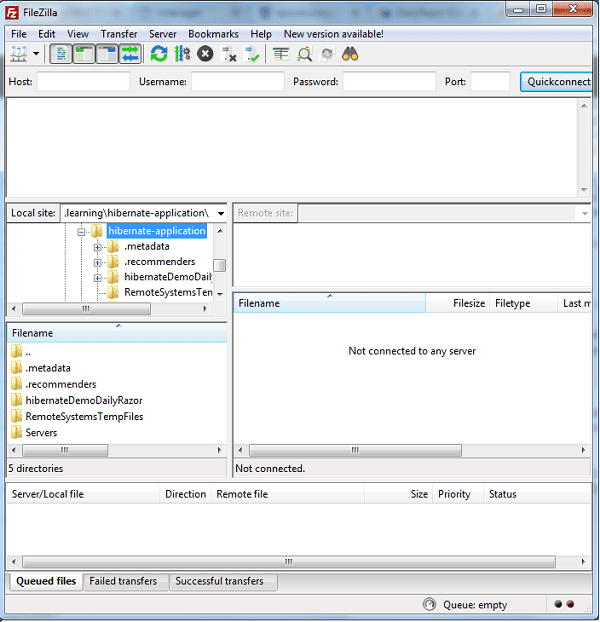Click the local file list horizontal scrollbar
Screen dimensions: 600x622
(65, 450)
